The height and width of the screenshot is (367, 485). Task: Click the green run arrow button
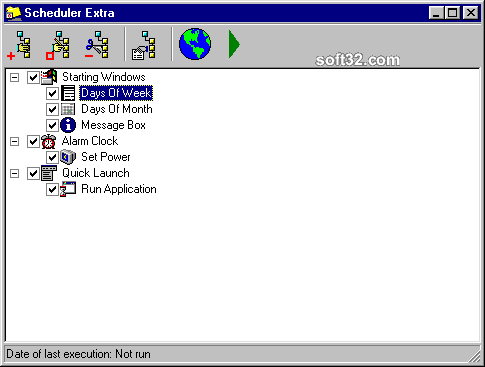[234, 44]
